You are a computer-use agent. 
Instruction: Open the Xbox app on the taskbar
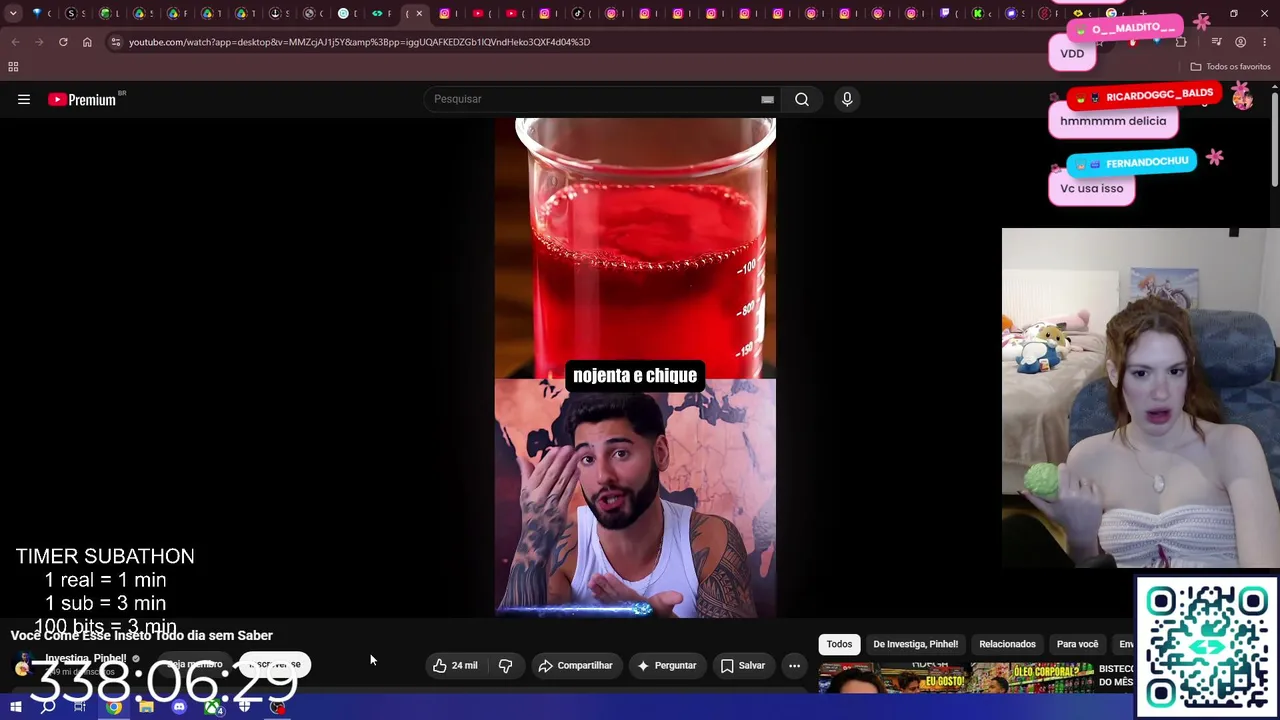[x=212, y=707]
